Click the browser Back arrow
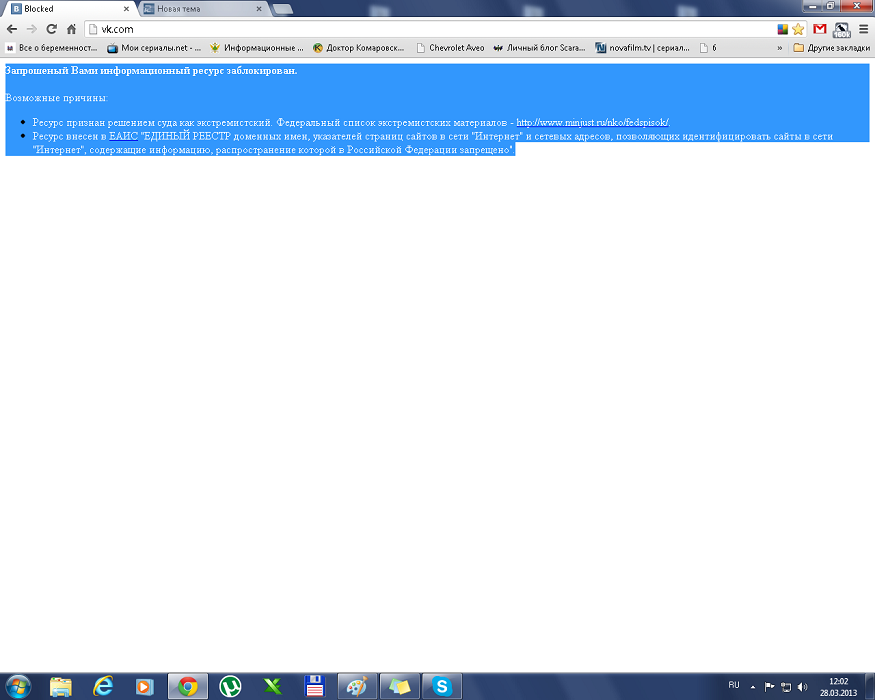This screenshot has height=700, width=875. point(12,29)
